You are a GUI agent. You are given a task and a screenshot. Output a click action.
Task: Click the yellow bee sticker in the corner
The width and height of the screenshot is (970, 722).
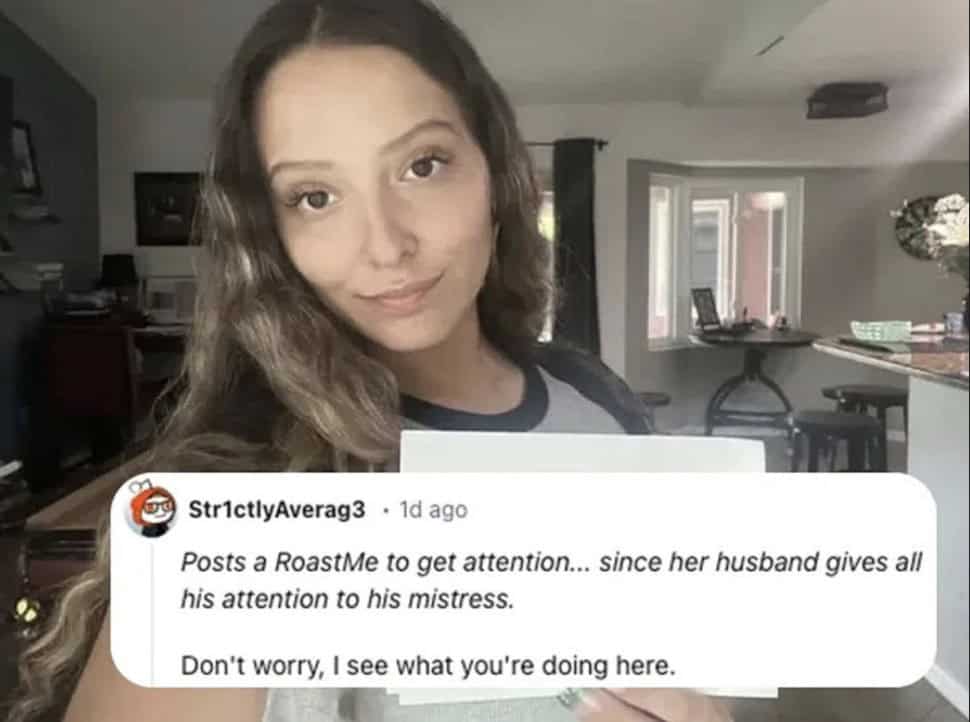(x=26, y=610)
